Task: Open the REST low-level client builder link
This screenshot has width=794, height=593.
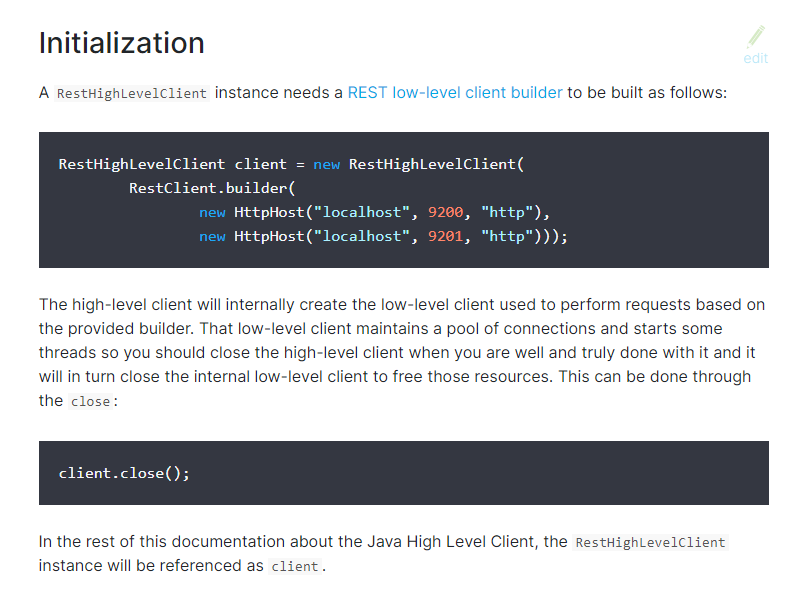Action: (455, 93)
